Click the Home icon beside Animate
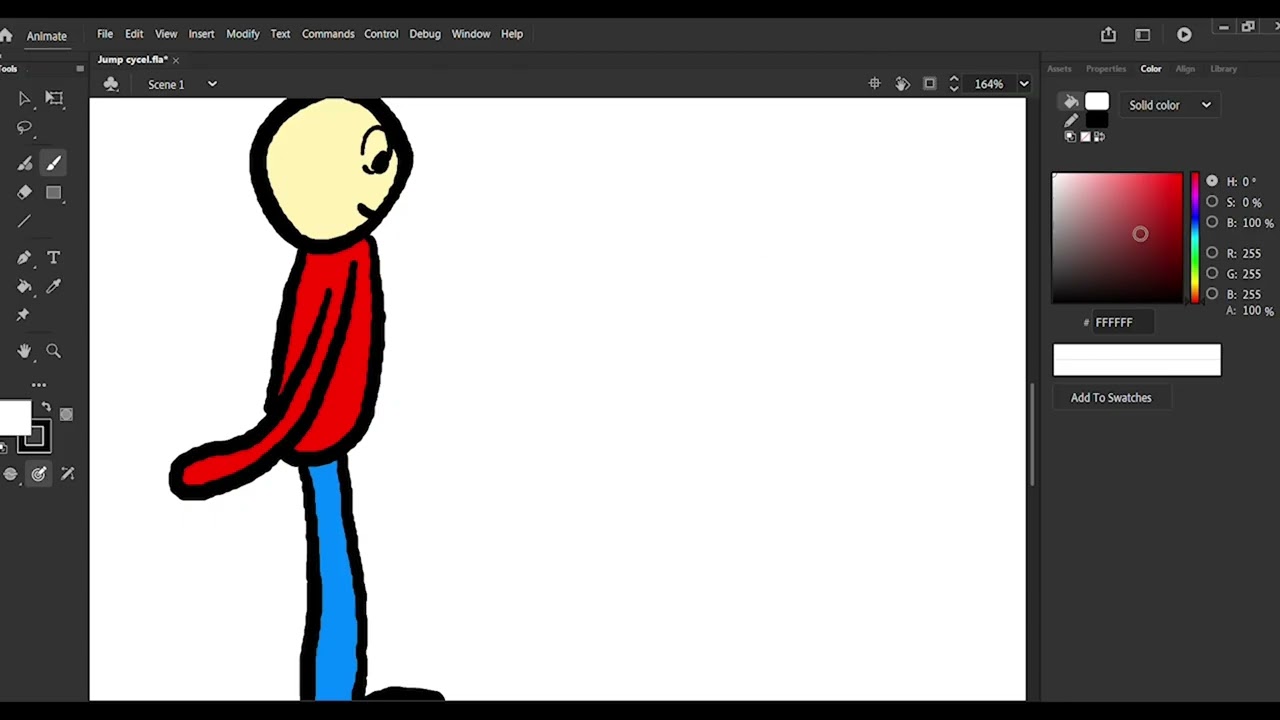Image resolution: width=1280 pixels, height=720 pixels. click(6, 35)
